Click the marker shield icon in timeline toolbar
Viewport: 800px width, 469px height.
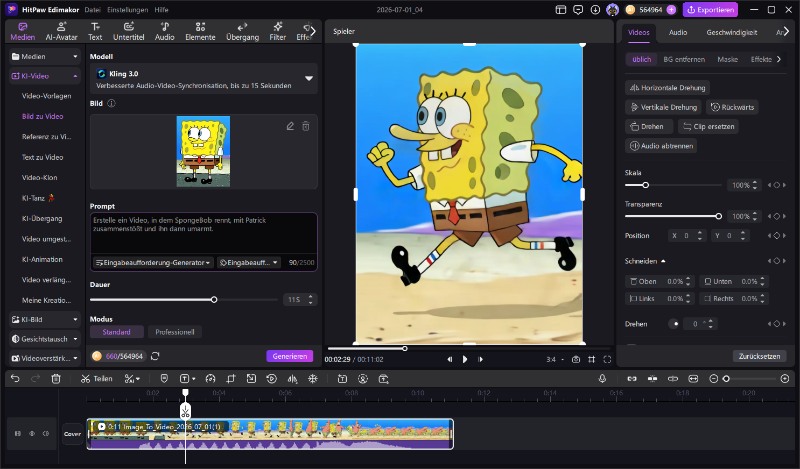coord(164,379)
